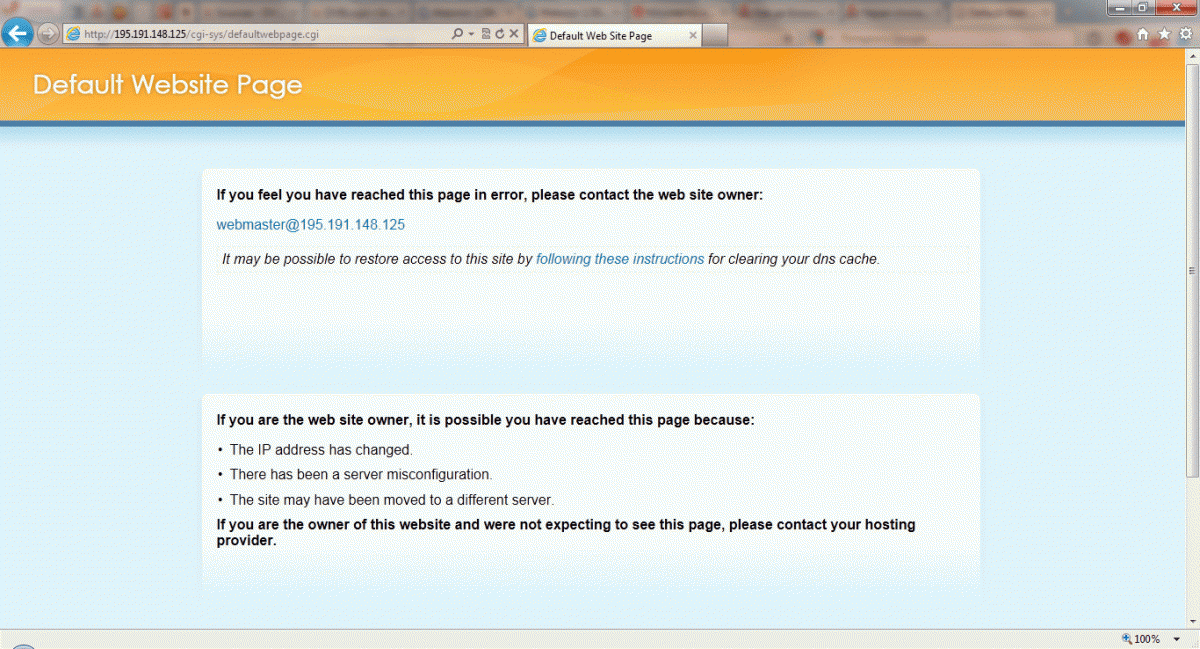The height and width of the screenshot is (649, 1200).
Task: Expand the address bar autocomplete dropdown arrow
Action: coord(470,34)
